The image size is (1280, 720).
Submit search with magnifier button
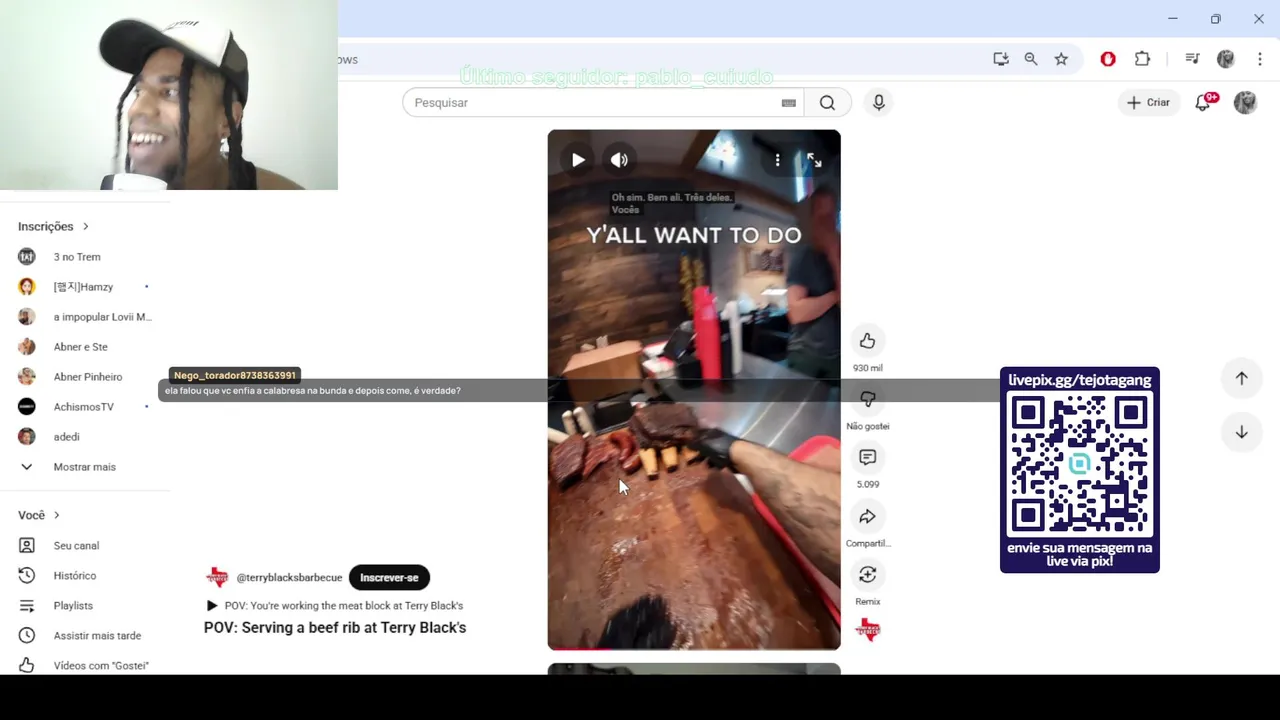(827, 102)
